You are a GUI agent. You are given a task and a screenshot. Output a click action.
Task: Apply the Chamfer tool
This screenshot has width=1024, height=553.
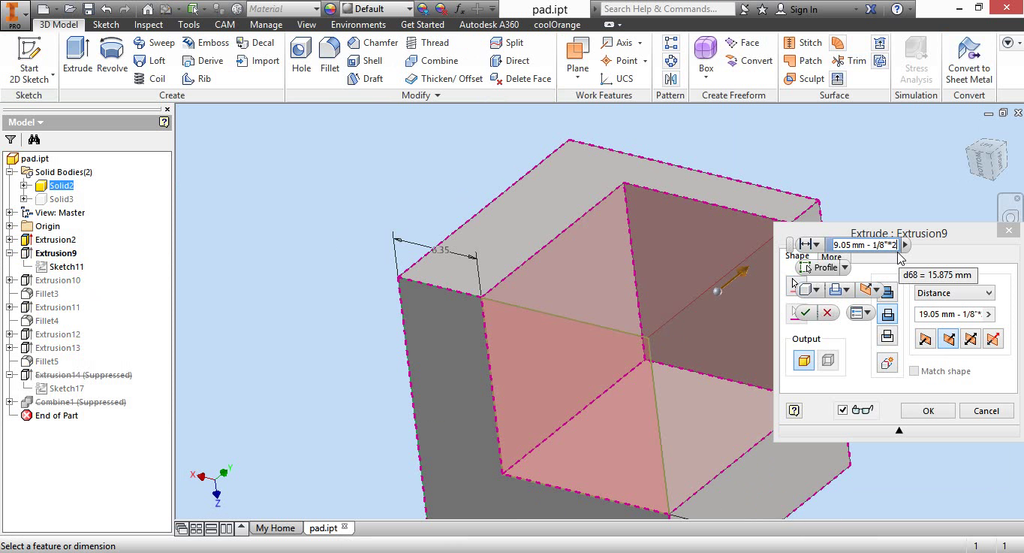coord(372,42)
